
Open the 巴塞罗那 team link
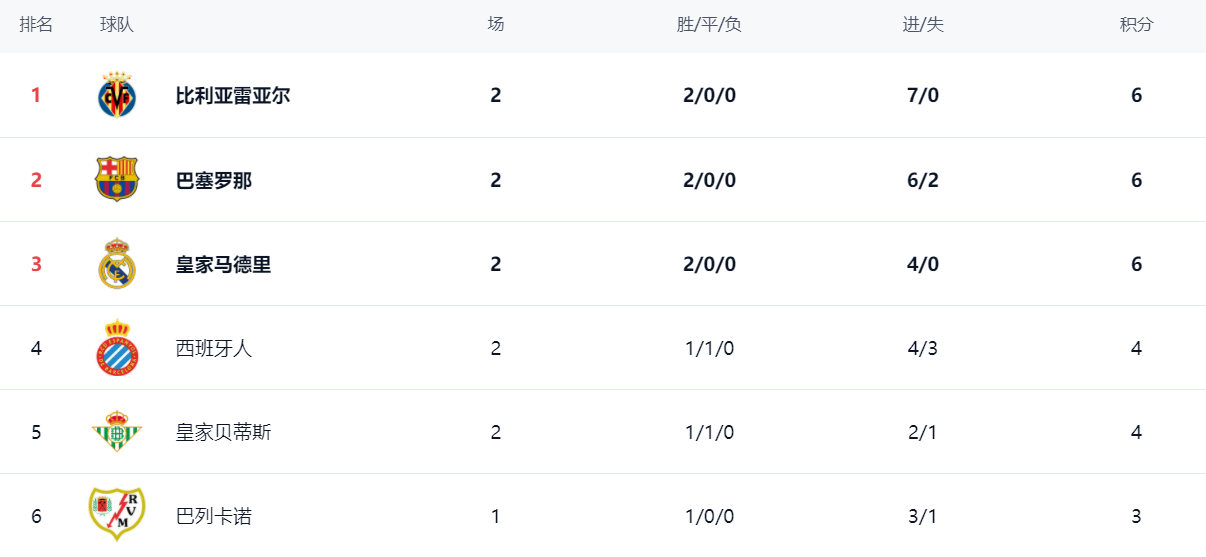(x=214, y=180)
